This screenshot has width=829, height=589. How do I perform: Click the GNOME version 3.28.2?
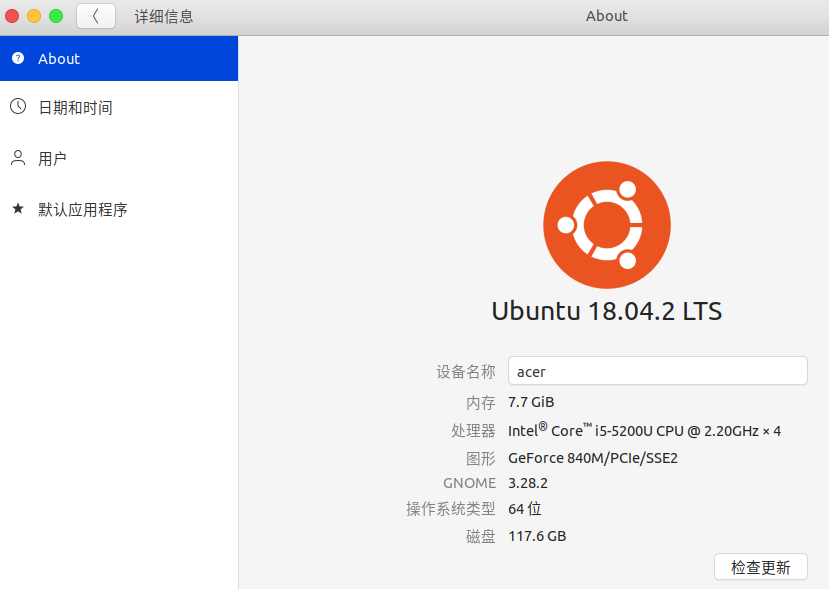(x=528, y=483)
